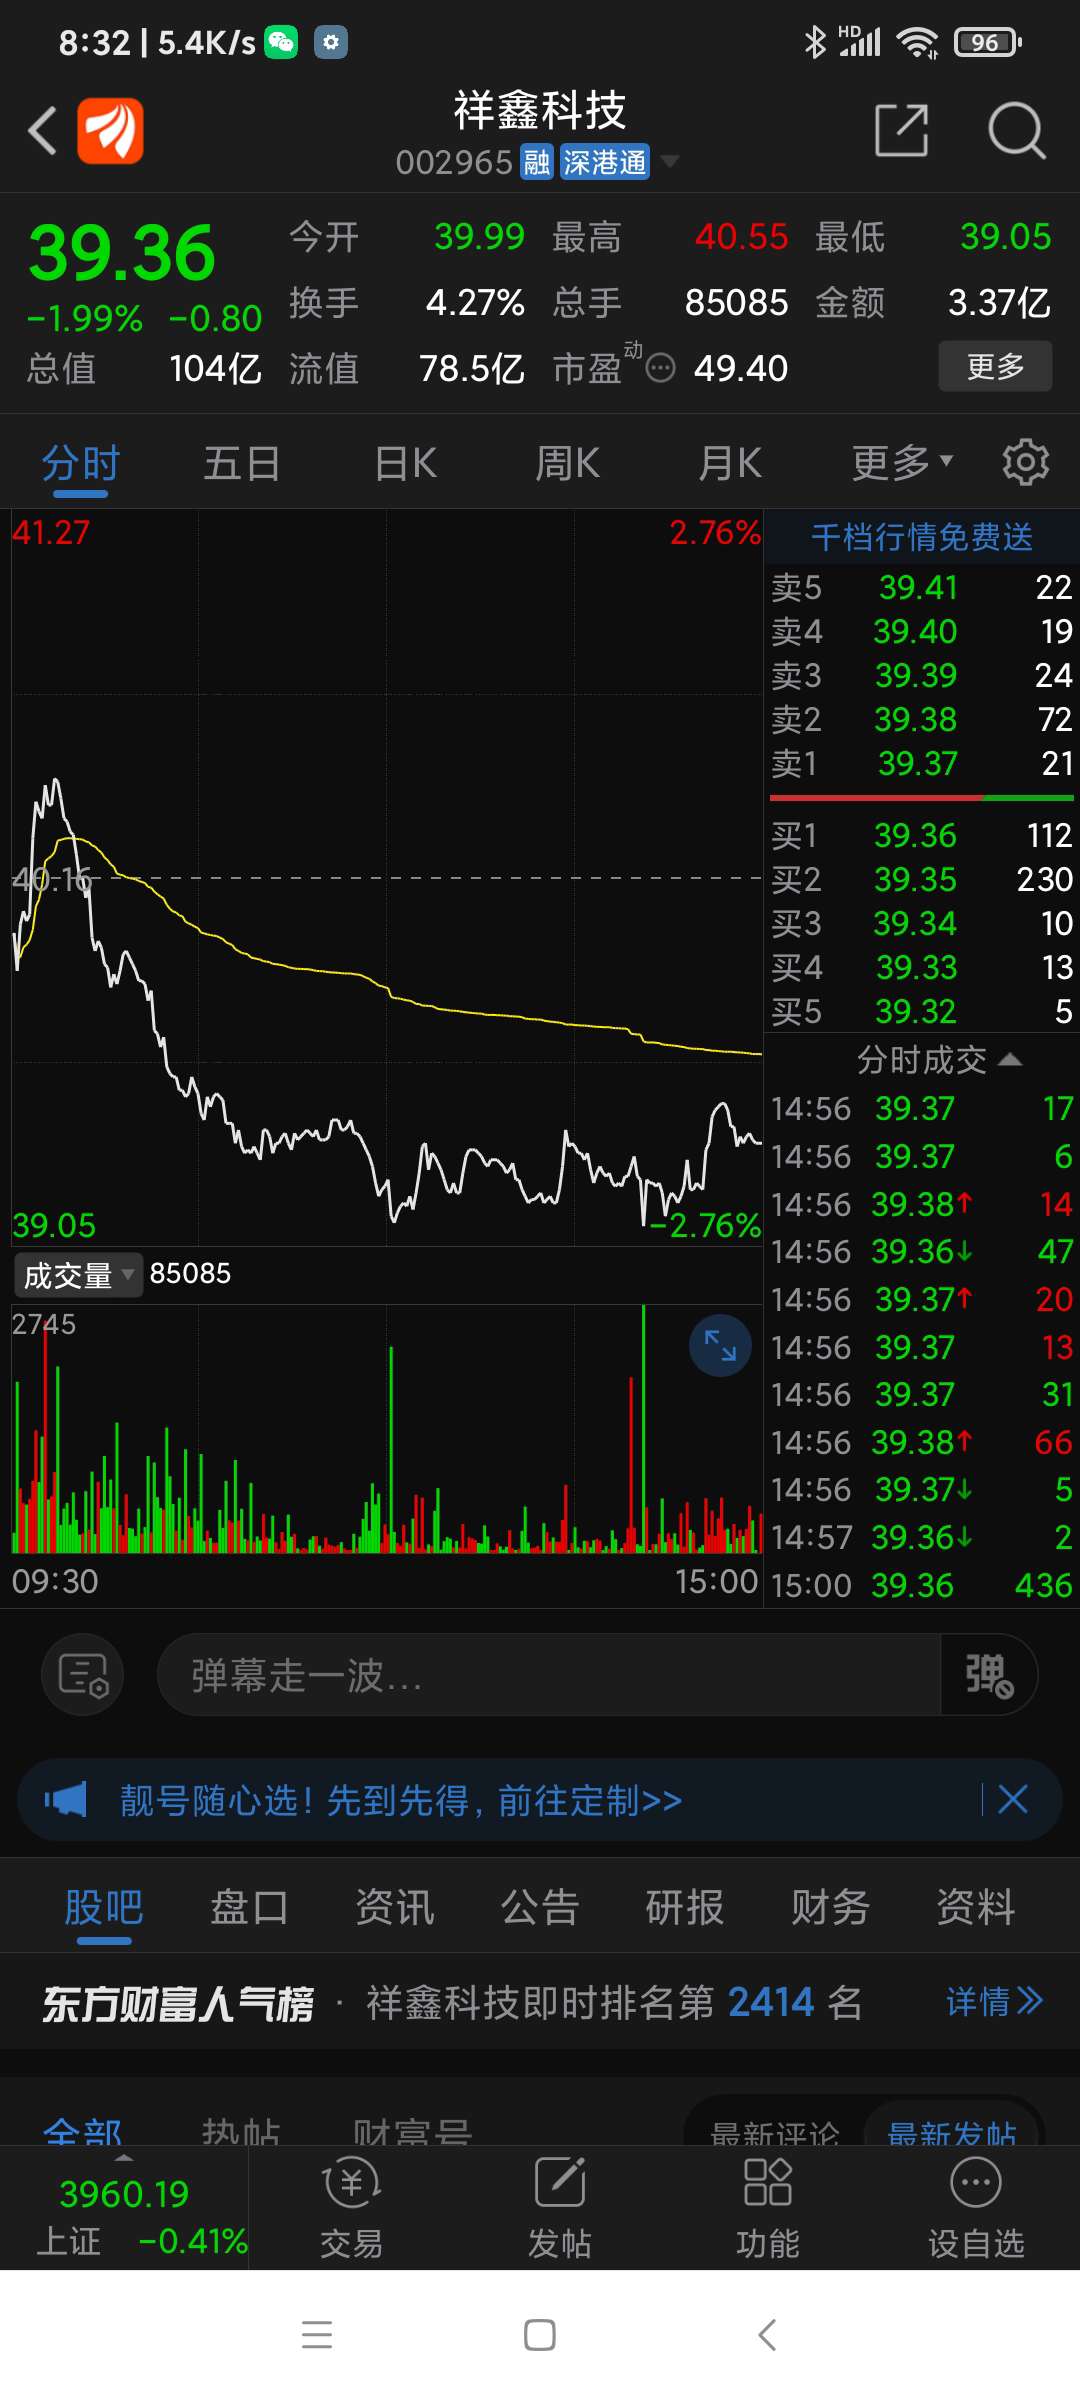Switch to the 月K chart tab
This screenshot has height=2400, width=1080.
click(x=730, y=463)
